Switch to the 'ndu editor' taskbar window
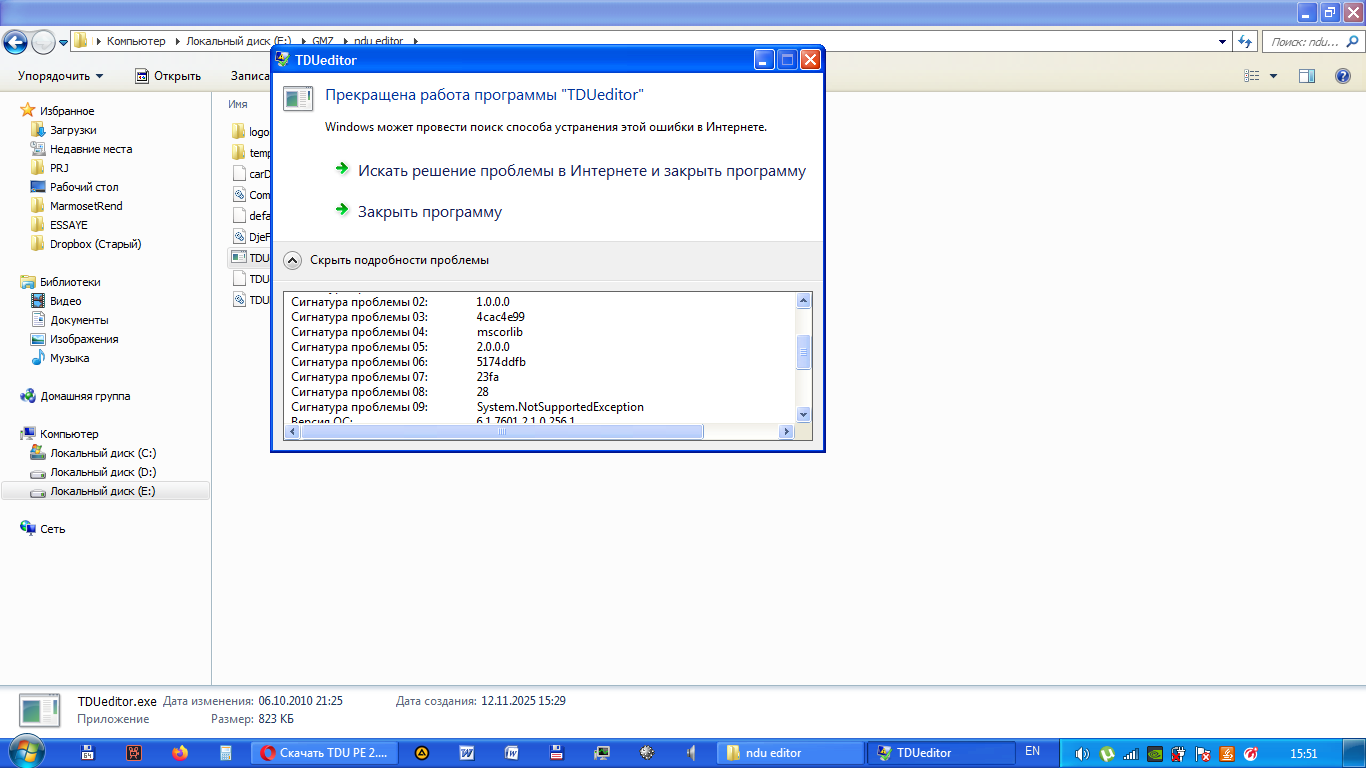 (791, 753)
